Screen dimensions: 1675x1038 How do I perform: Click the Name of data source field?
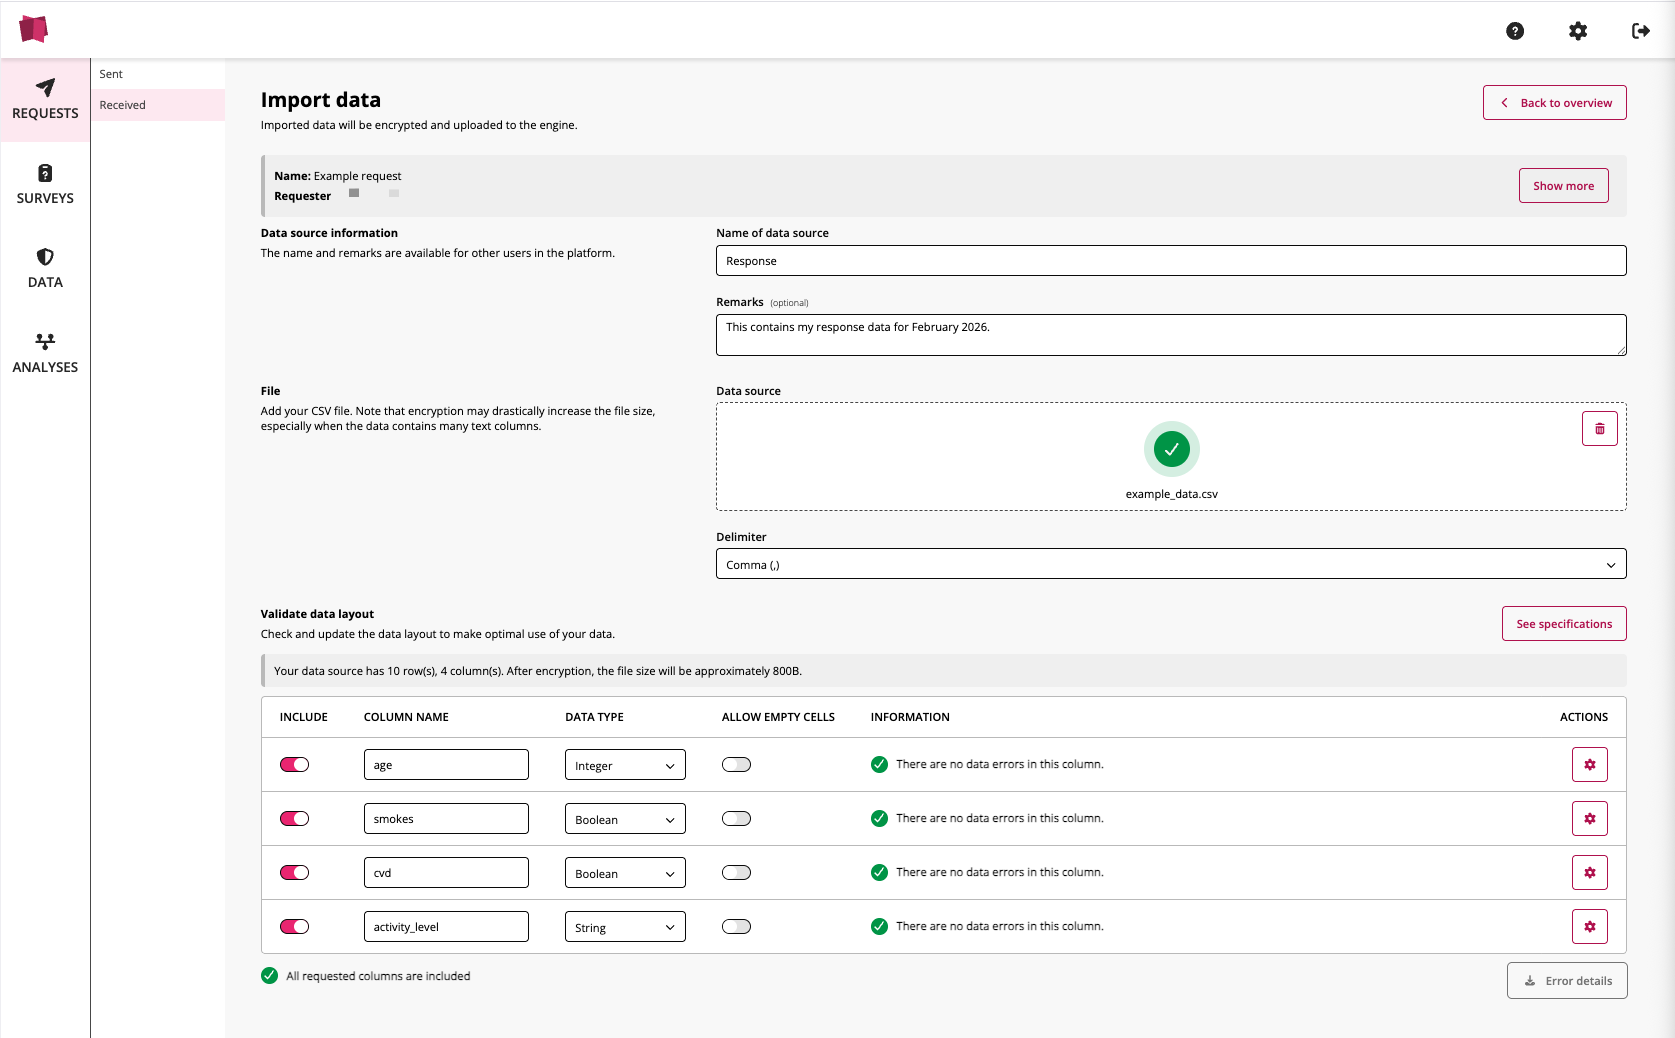pyautogui.click(x=1170, y=261)
